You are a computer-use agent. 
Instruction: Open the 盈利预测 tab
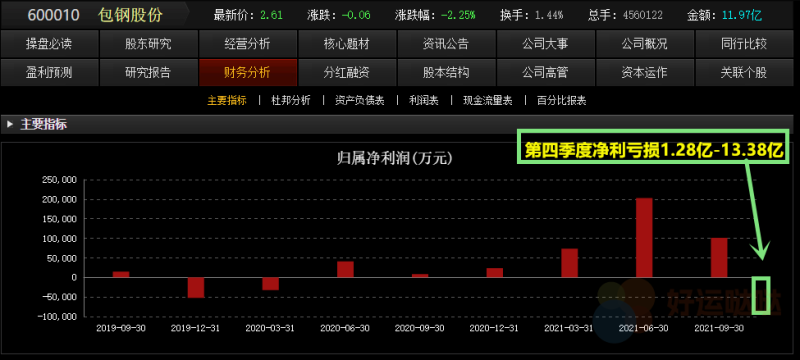tap(49, 72)
